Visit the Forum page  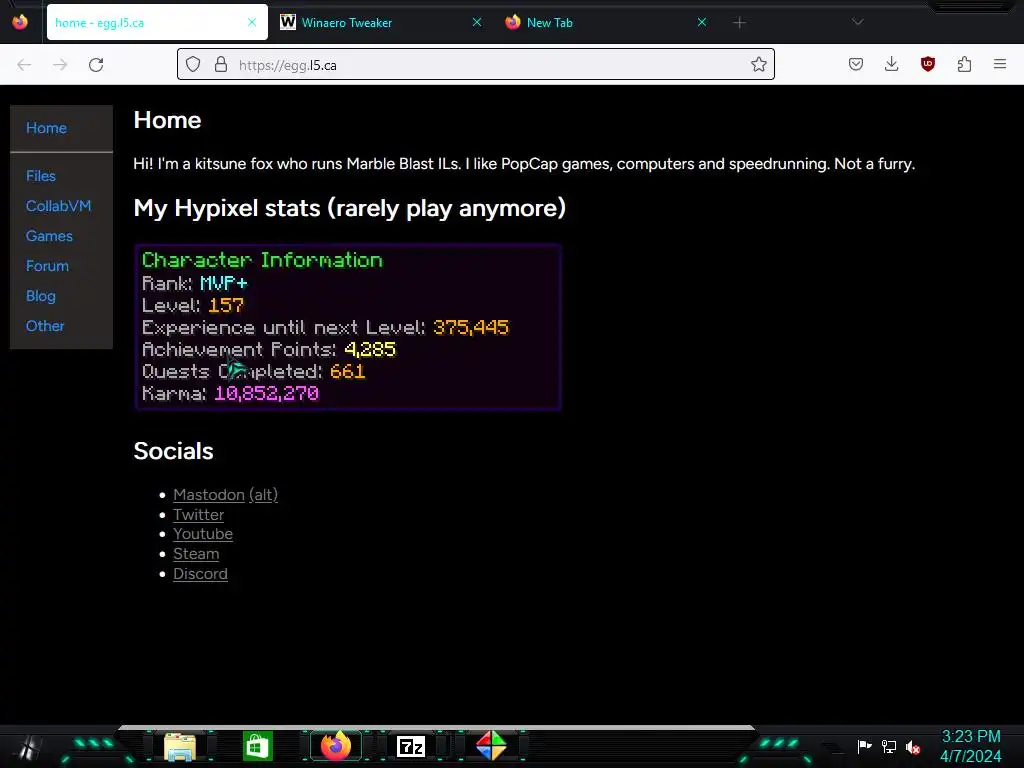47,266
